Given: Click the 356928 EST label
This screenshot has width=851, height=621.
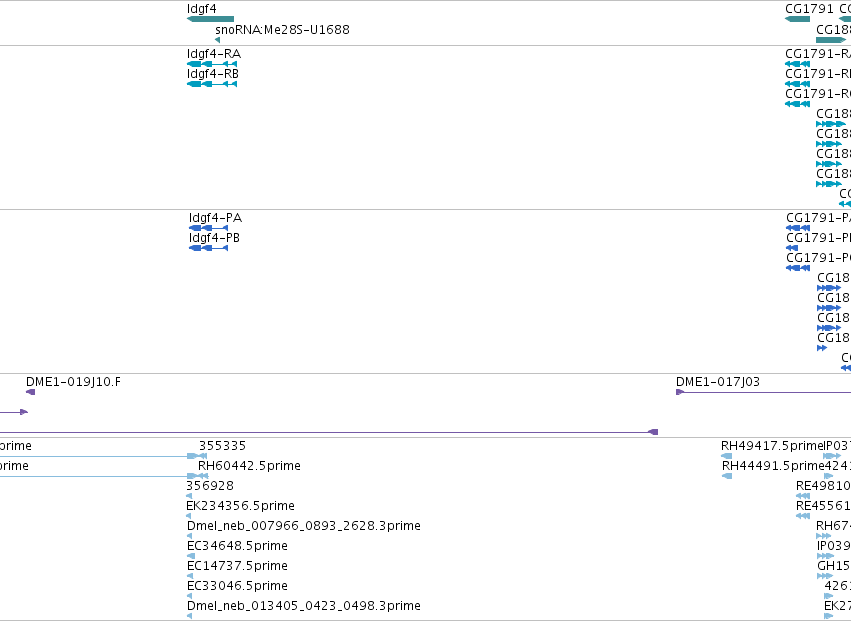Looking at the screenshot, I should click(x=210, y=486).
